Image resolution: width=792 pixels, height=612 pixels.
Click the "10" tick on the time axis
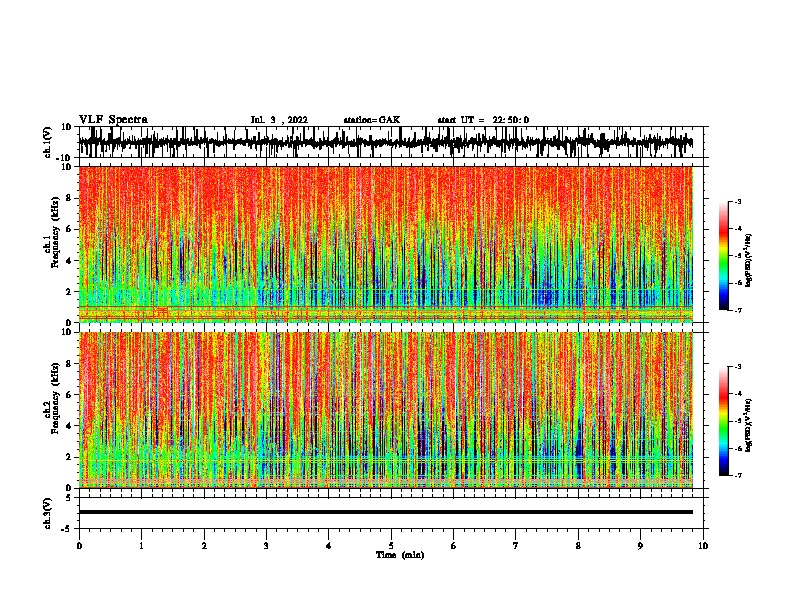pos(703,546)
